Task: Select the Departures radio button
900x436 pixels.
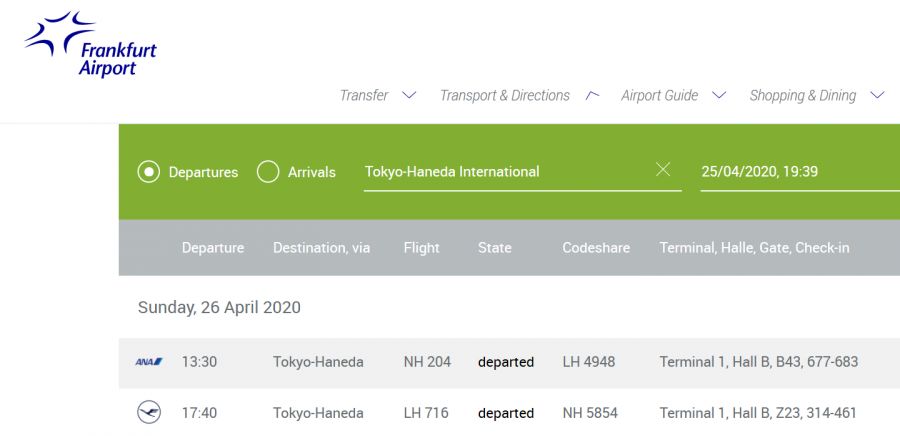Action: (x=149, y=172)
